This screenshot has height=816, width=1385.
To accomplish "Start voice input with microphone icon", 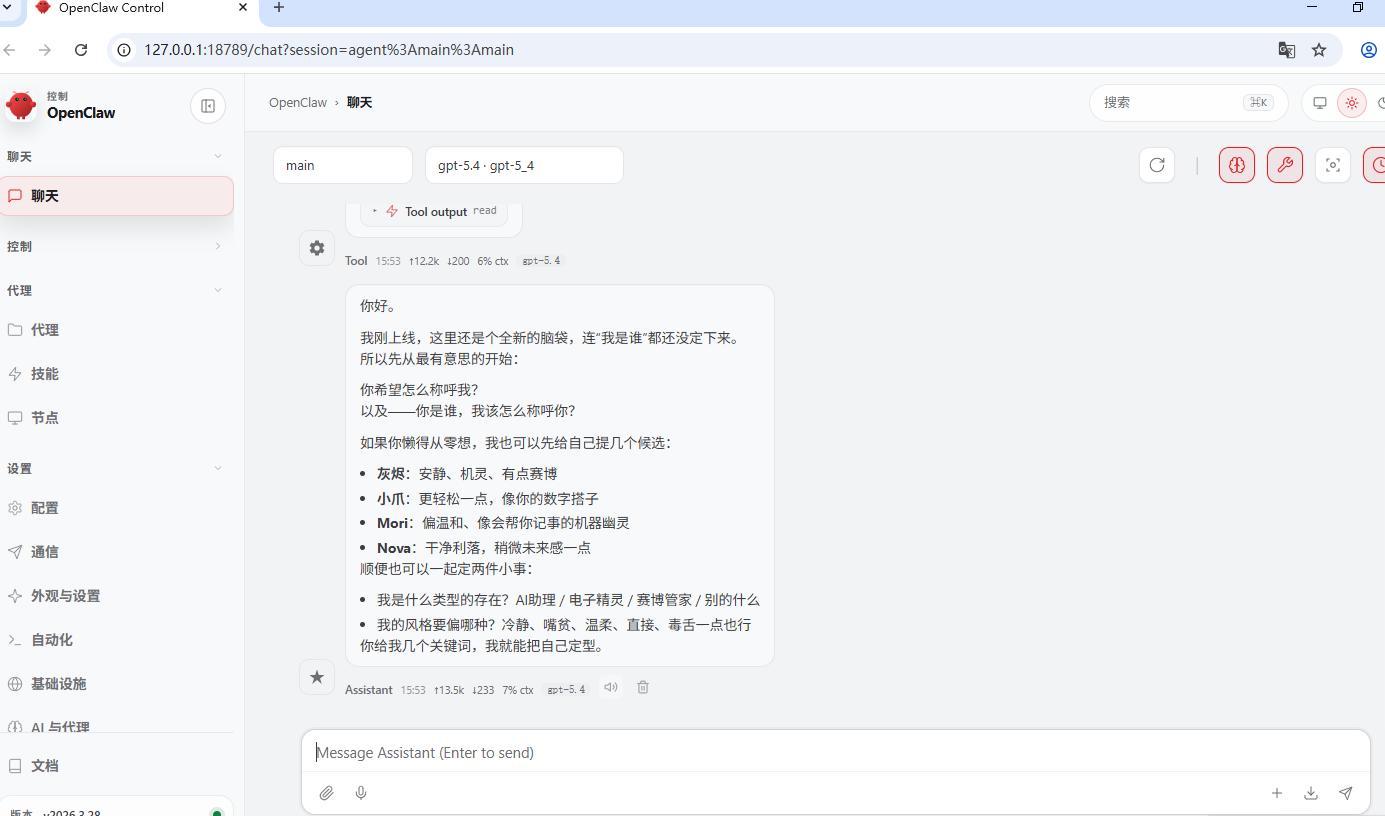I will [x=361, y=793].
